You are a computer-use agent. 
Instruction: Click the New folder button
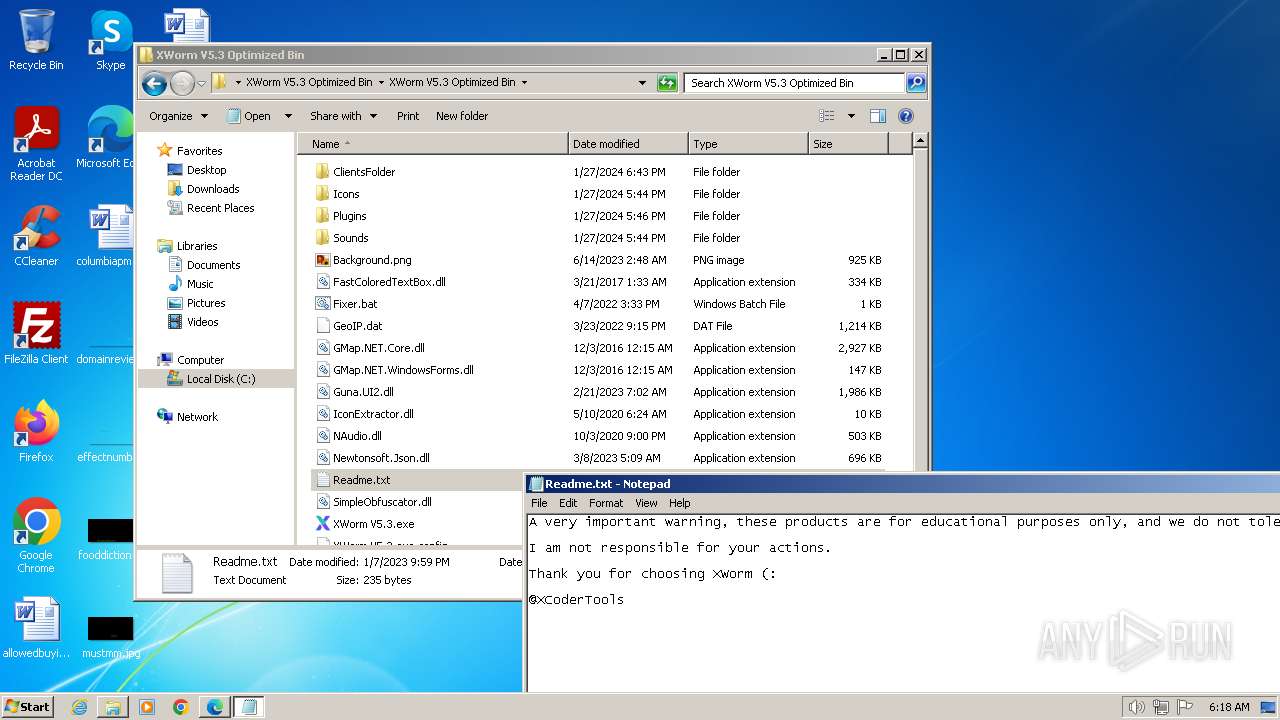click(x=461, y=116)
